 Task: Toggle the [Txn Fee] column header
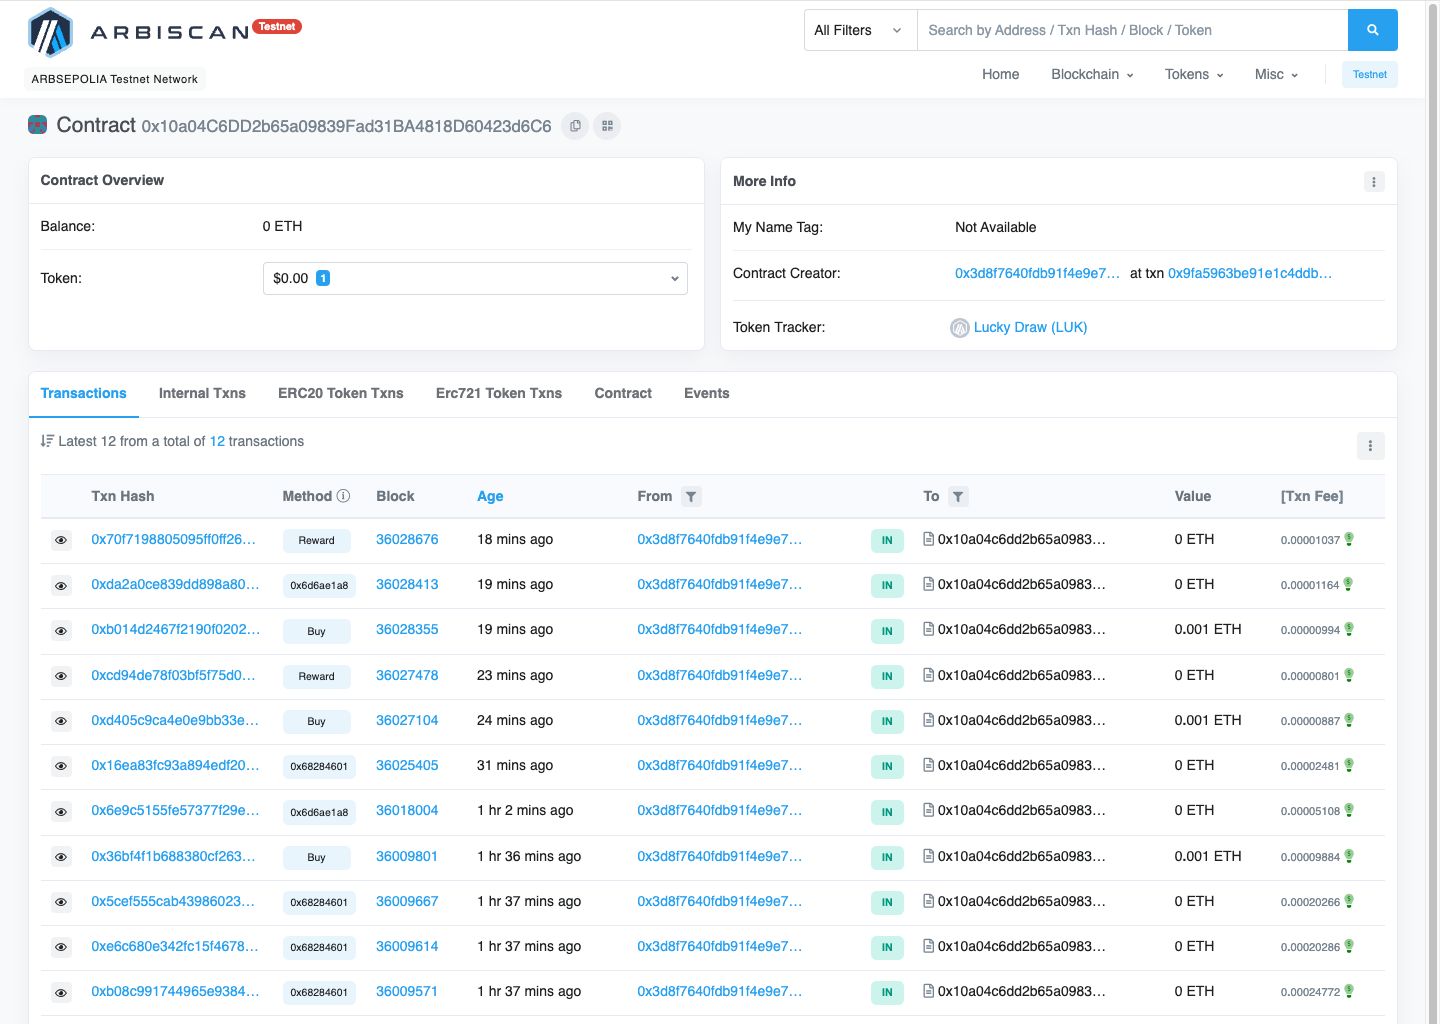tap(1311, 496)
